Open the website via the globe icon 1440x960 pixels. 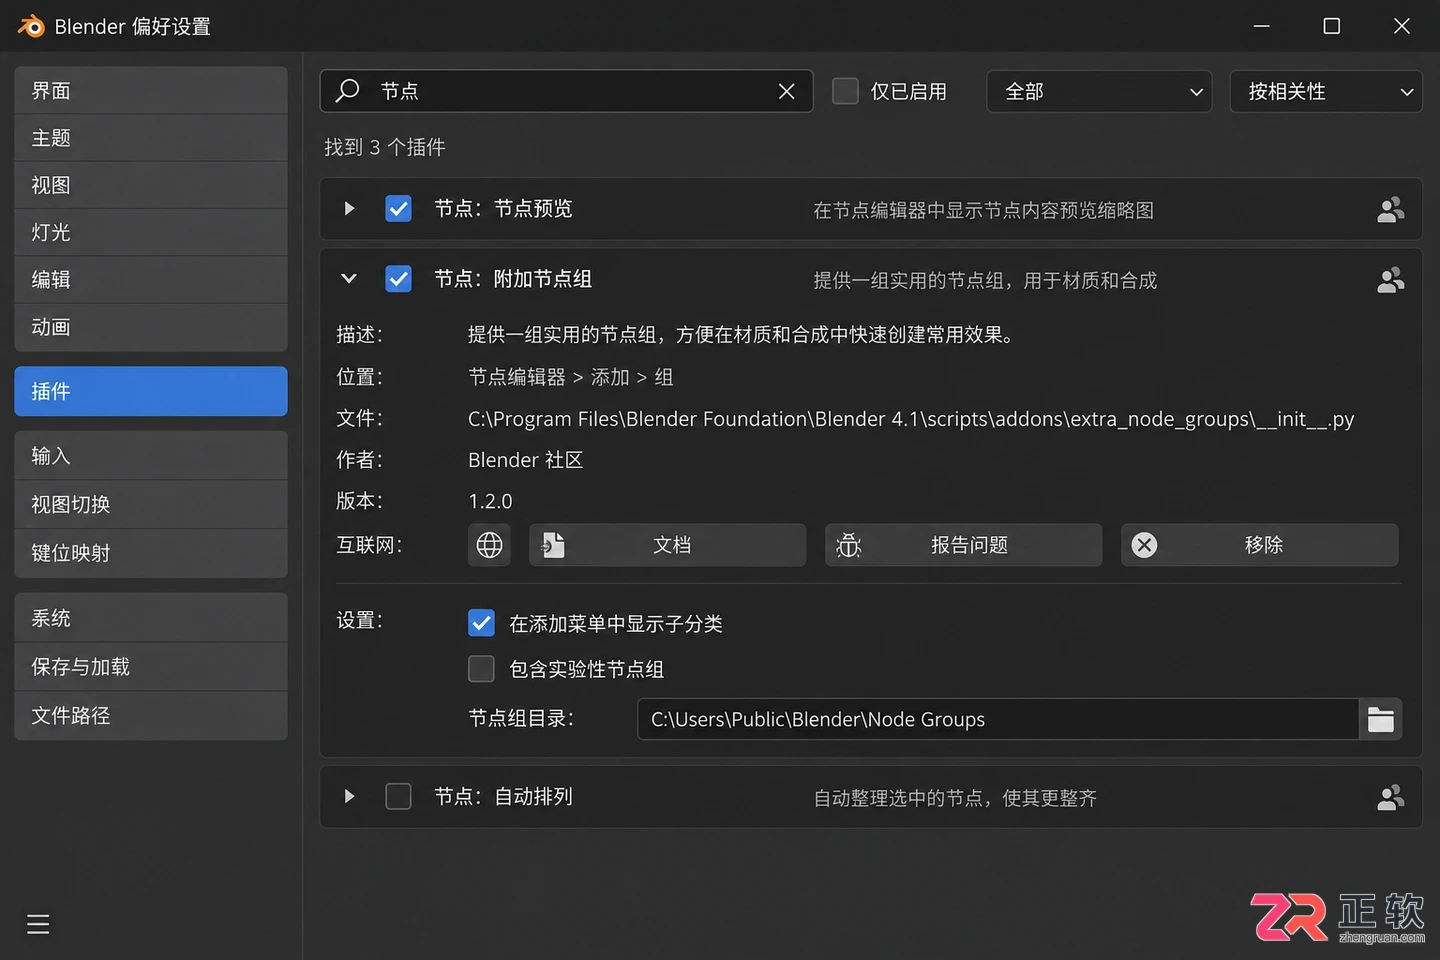[x=489, y=545]
